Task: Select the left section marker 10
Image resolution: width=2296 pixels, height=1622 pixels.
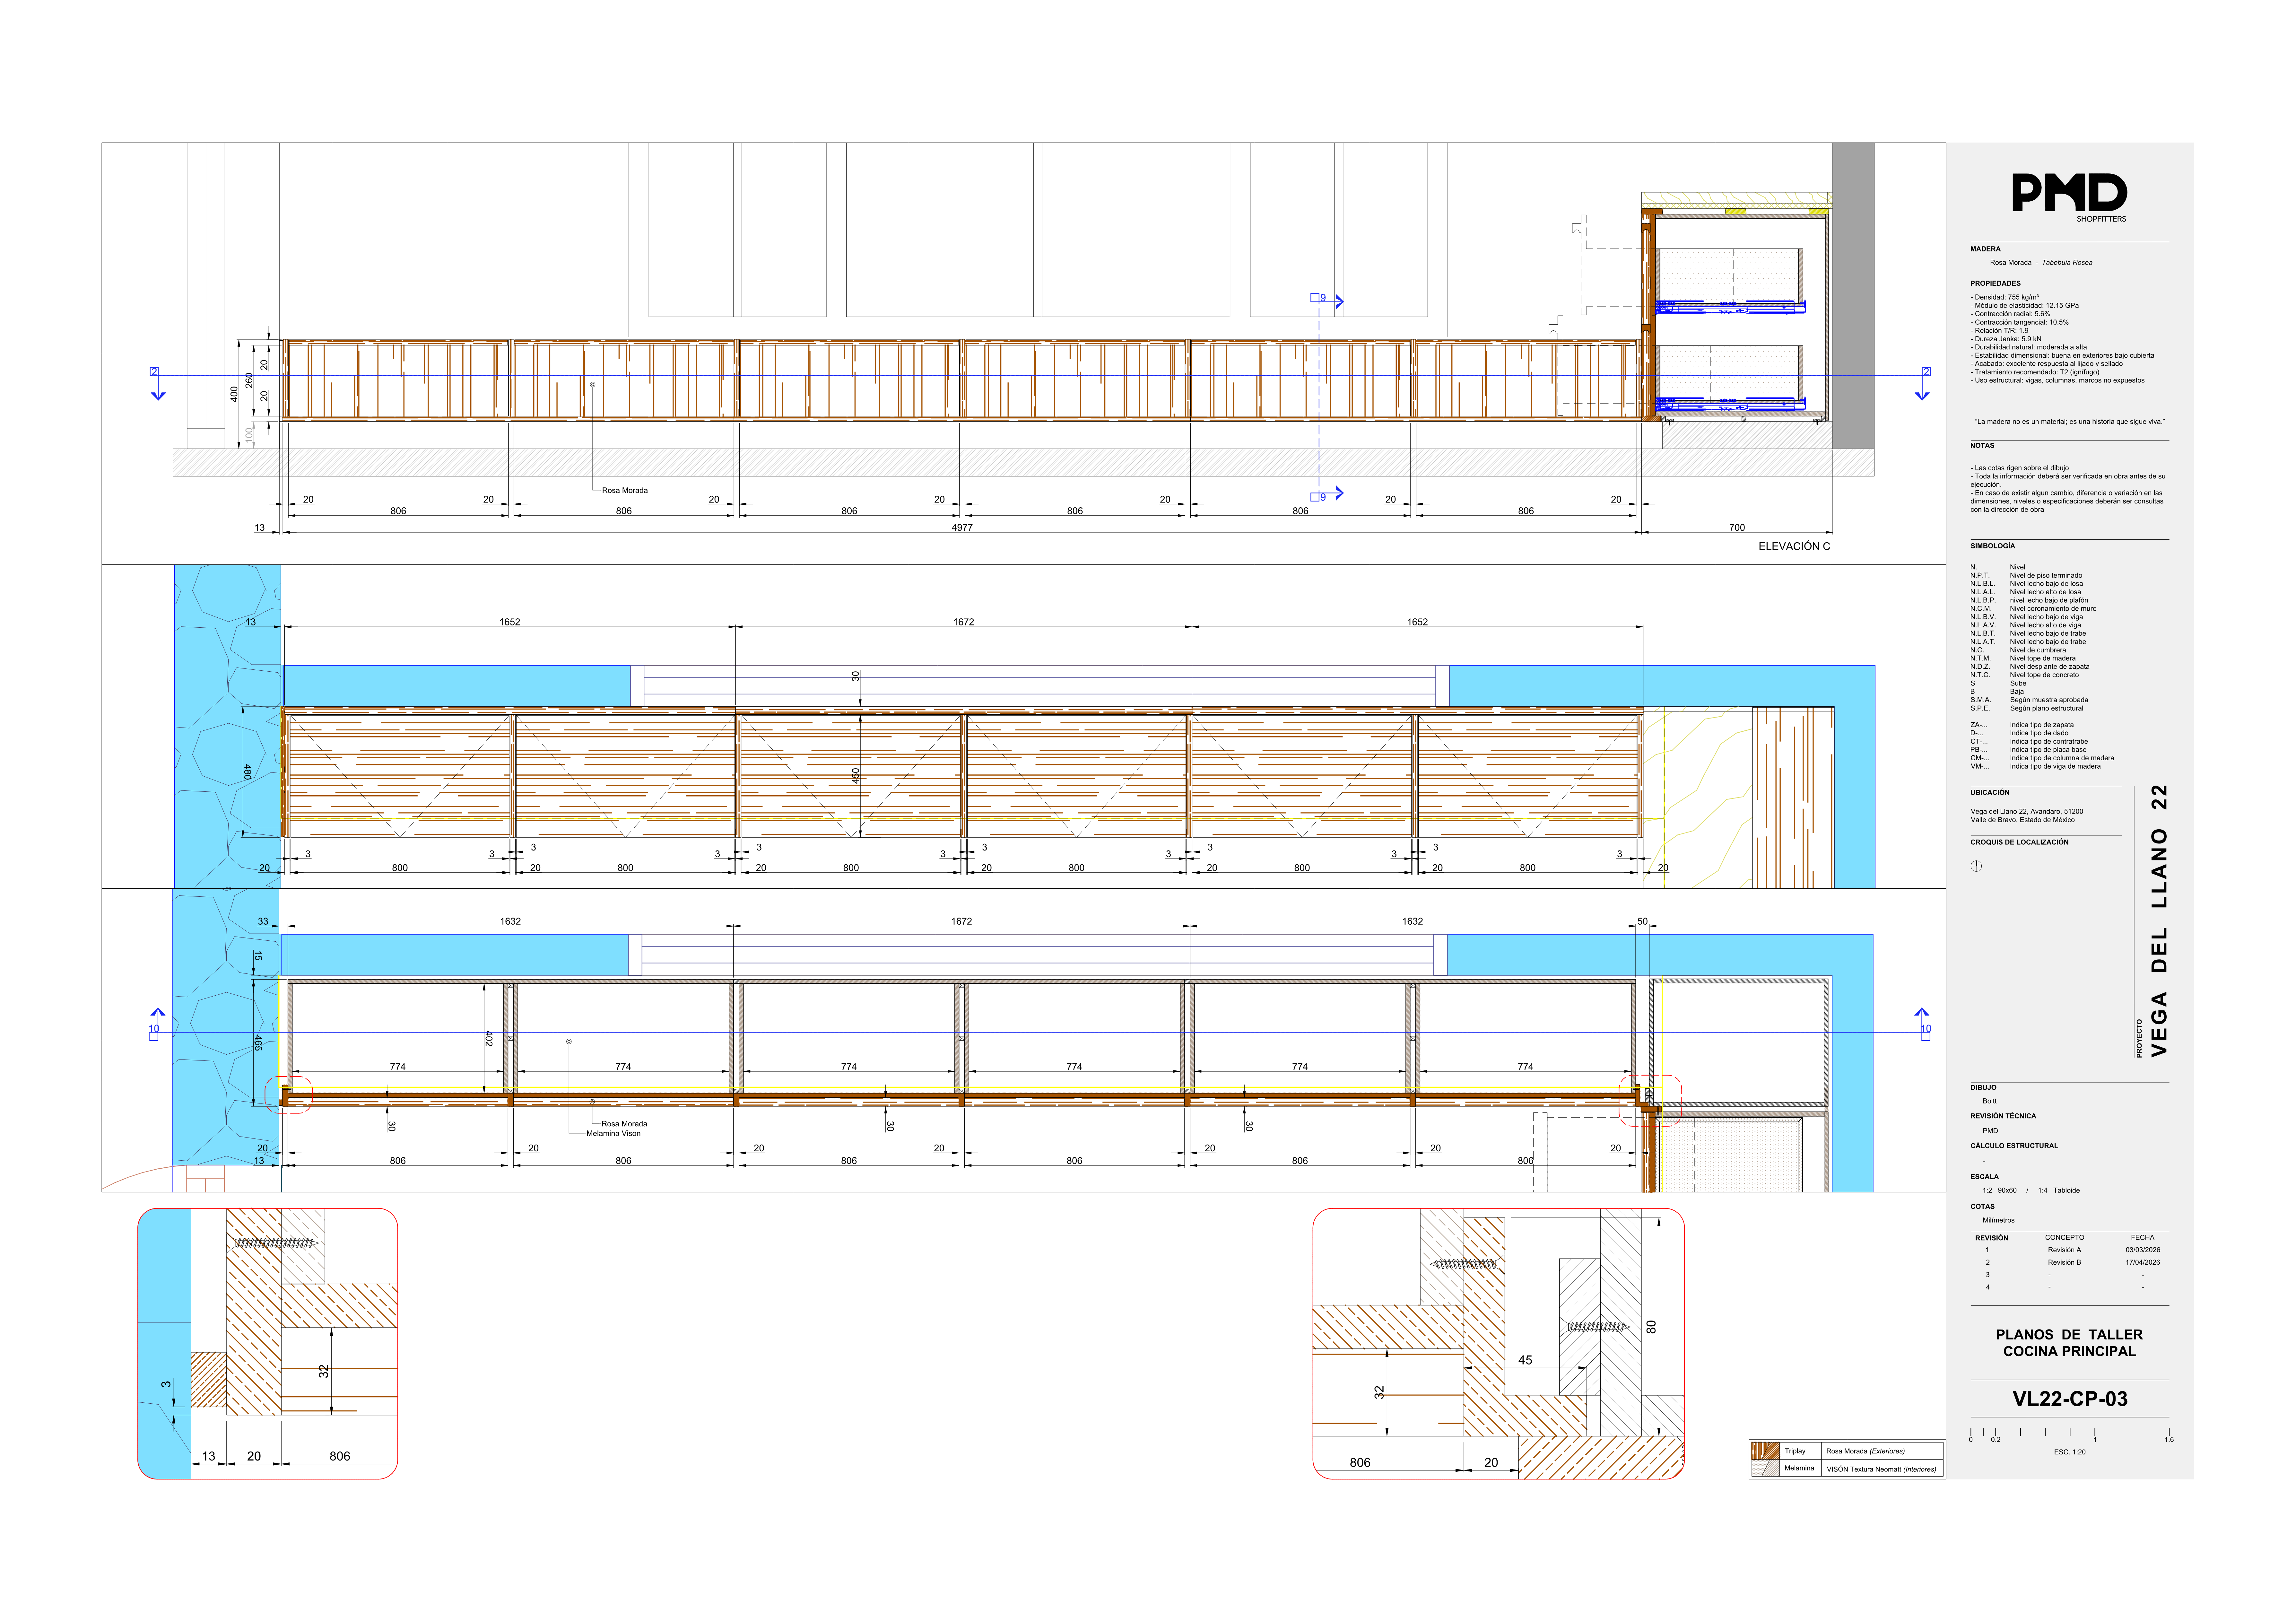Action: tap(156, 1024)
